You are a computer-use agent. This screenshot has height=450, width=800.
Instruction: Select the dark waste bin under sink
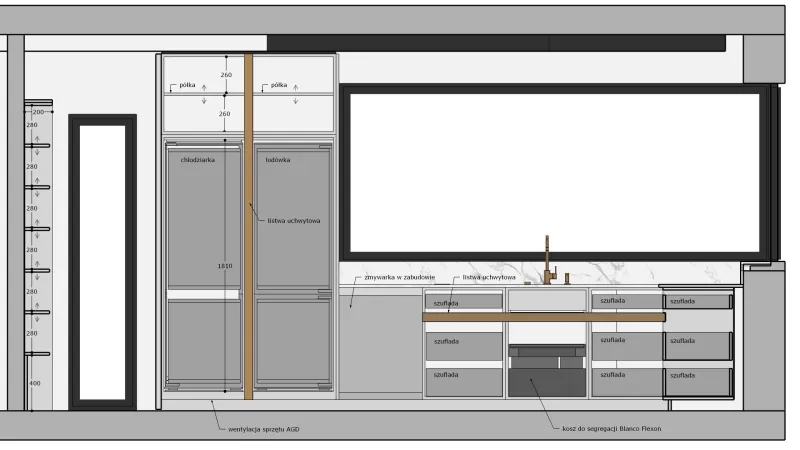pyautogui.click(x=547, y=382)
